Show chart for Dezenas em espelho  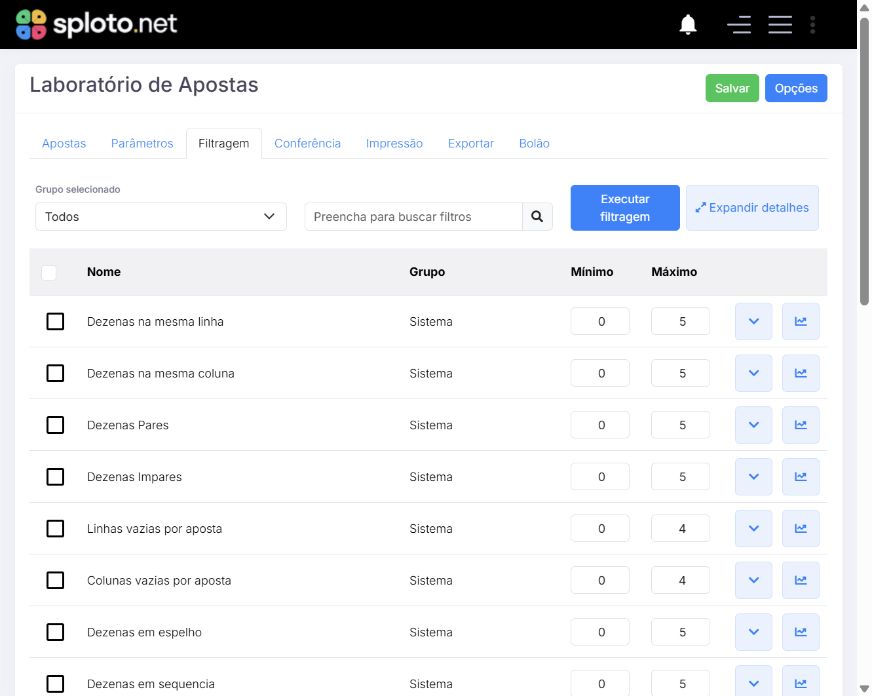click(800, 632)
